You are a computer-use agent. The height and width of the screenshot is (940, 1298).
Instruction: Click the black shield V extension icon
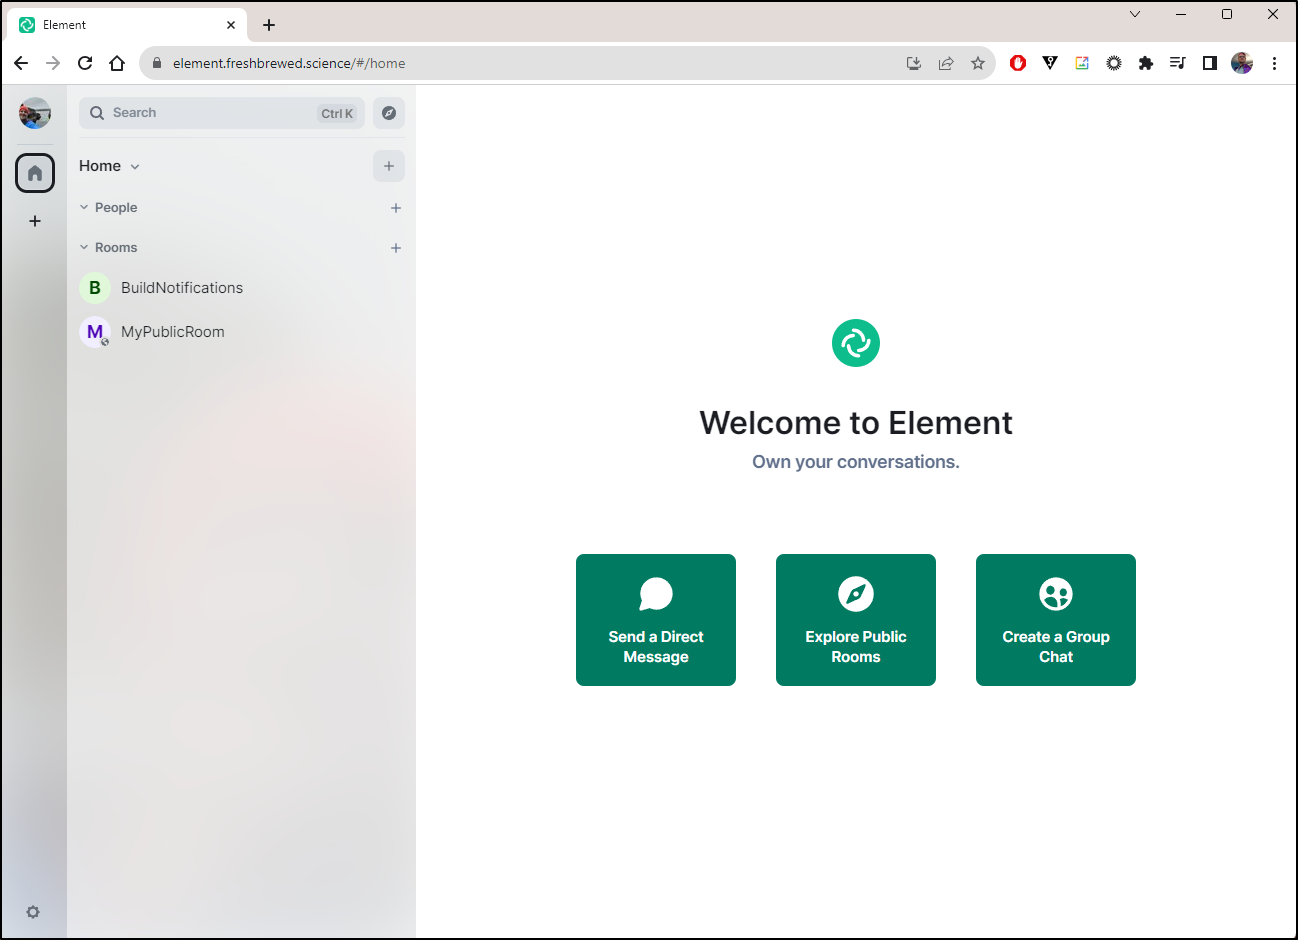(x=1050, y=63)
